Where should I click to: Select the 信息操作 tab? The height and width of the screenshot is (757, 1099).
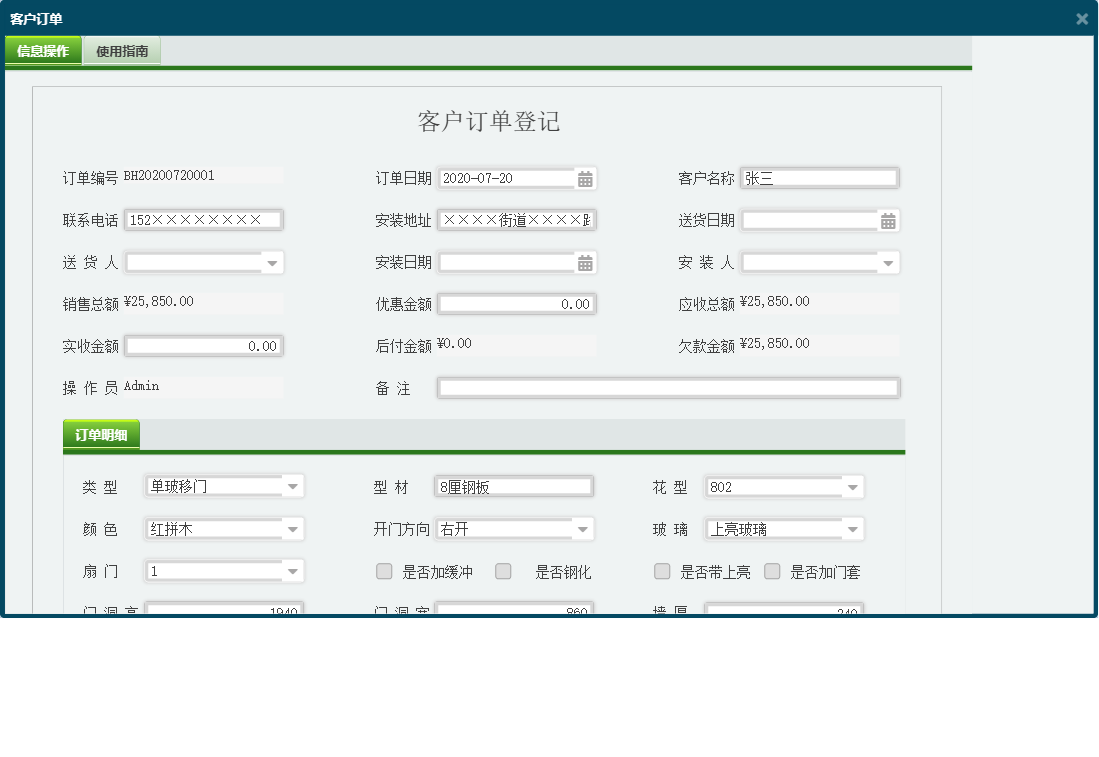(43, 48)
